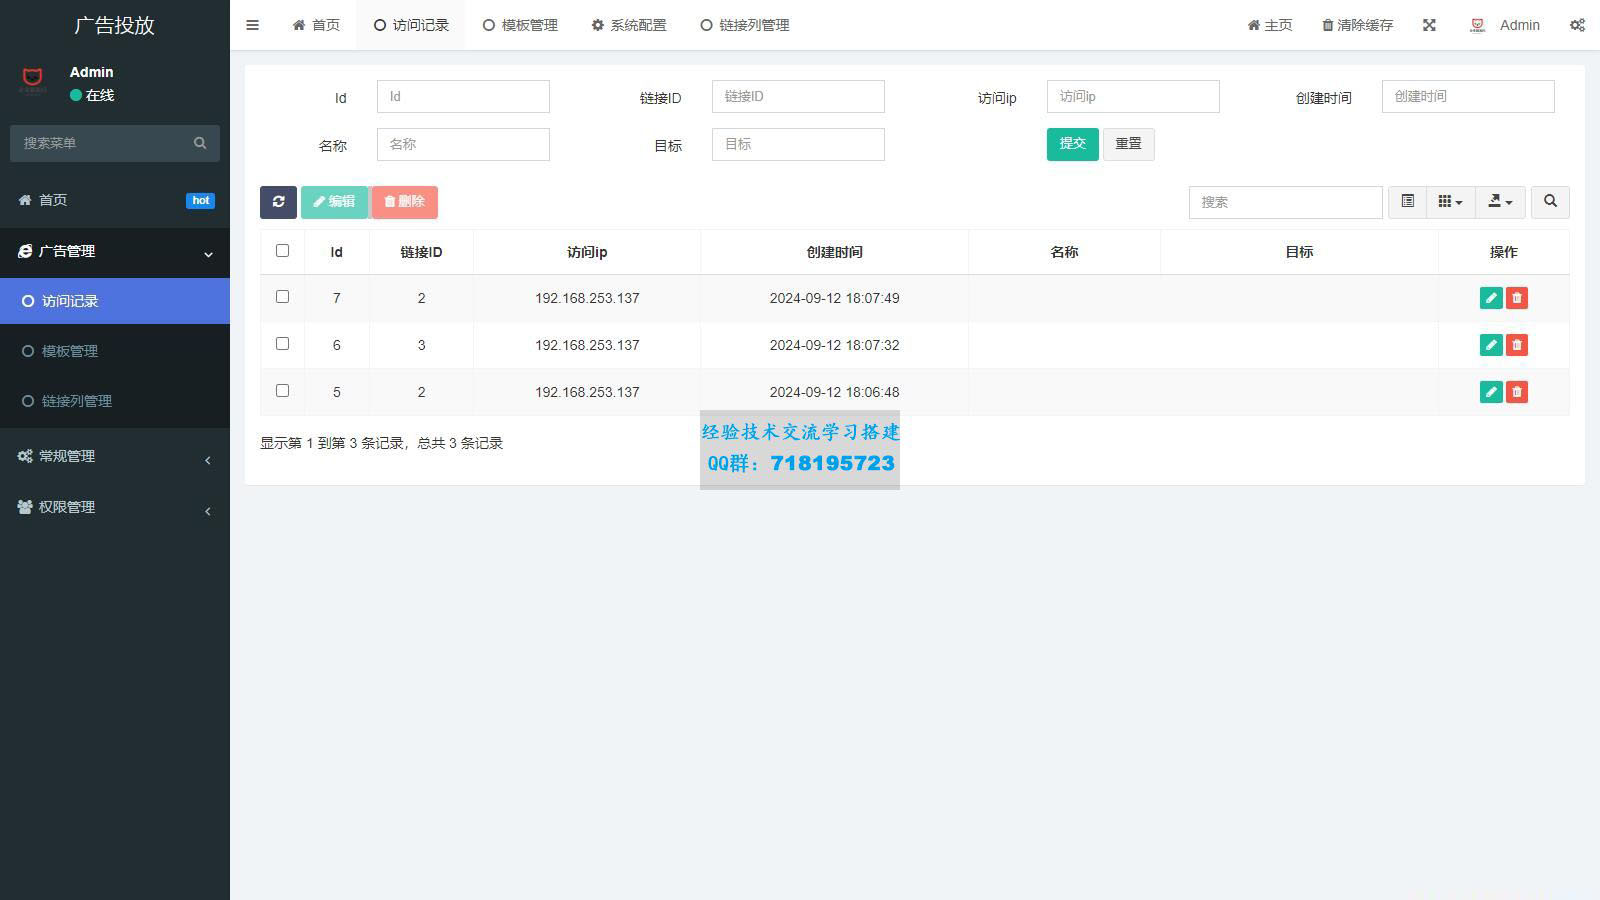Enter fullscreen with the expand icon

(x=1429, y=25)
